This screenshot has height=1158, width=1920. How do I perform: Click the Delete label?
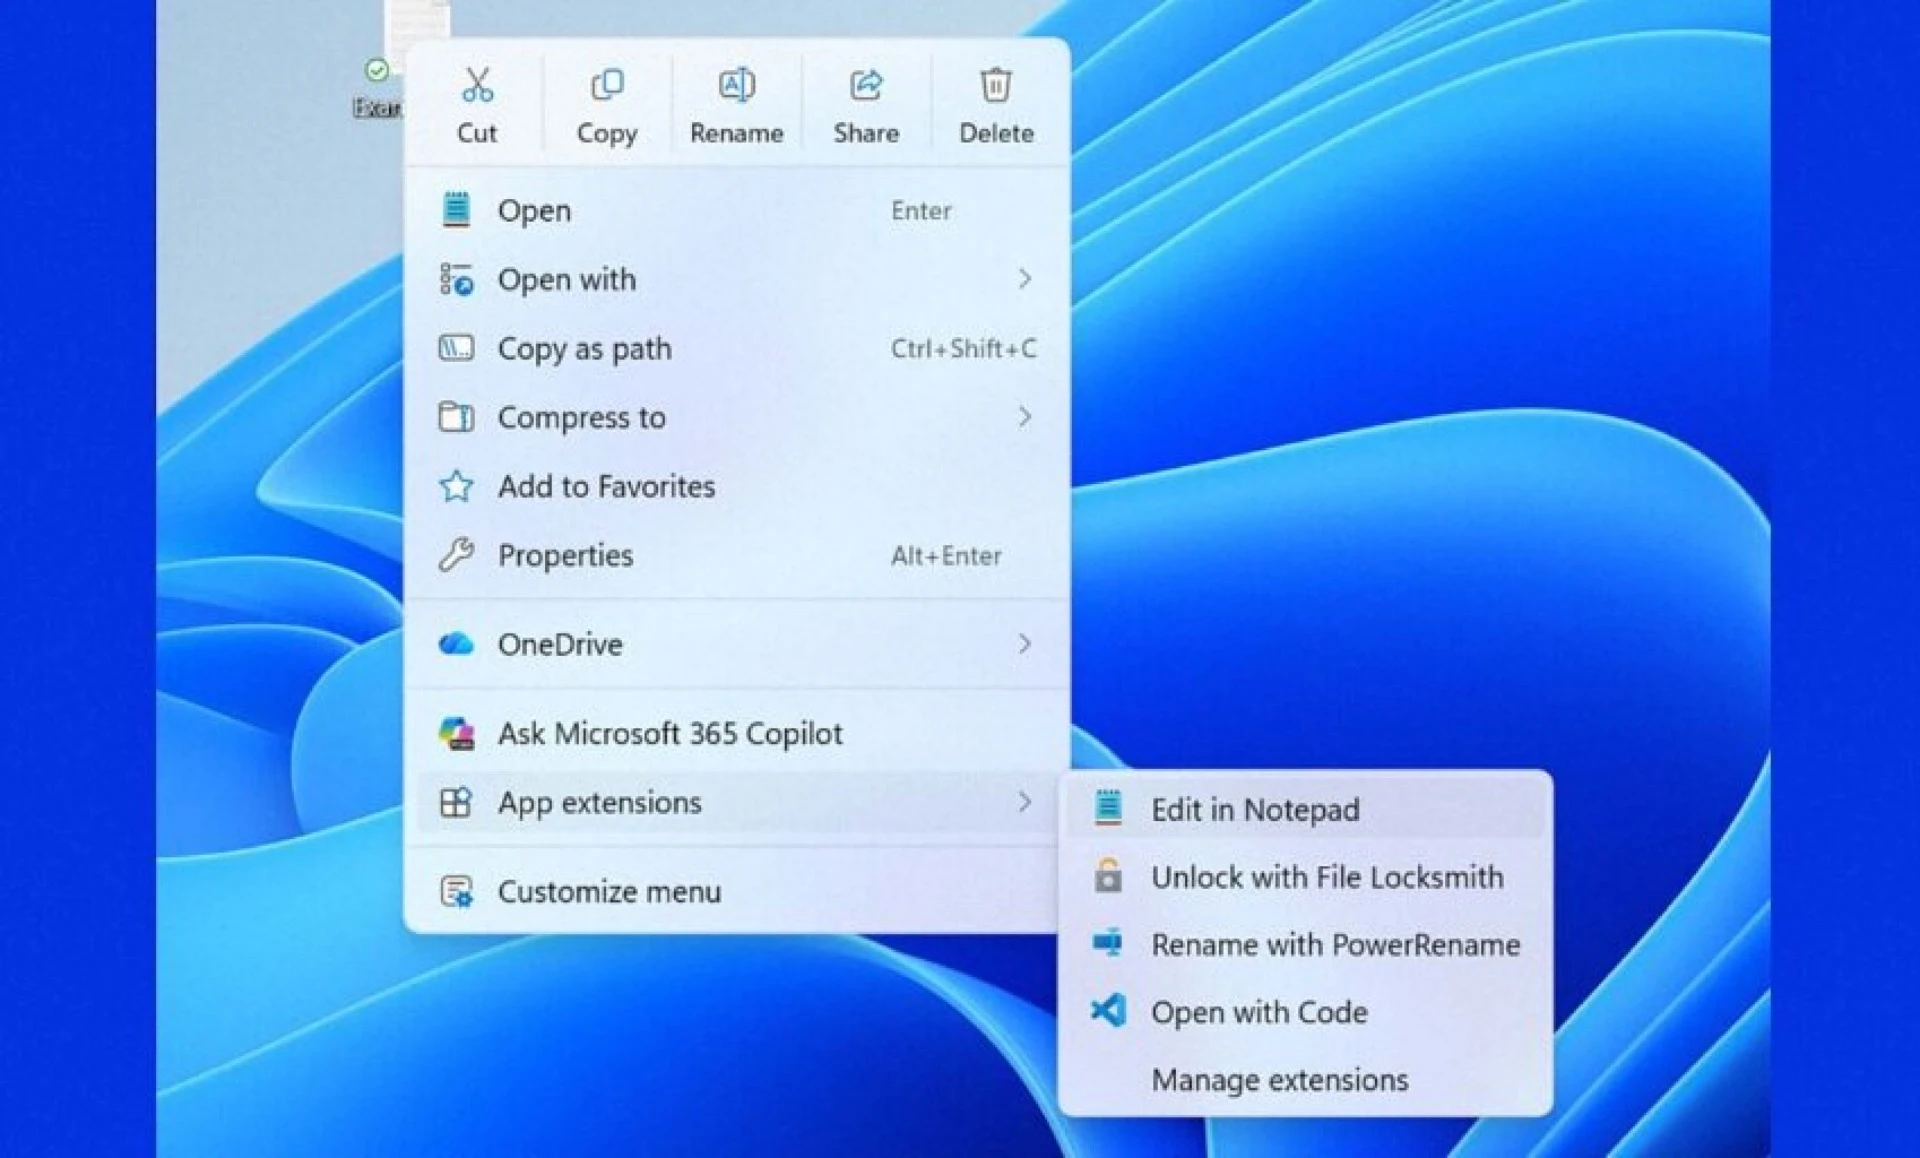coord(996,133)
